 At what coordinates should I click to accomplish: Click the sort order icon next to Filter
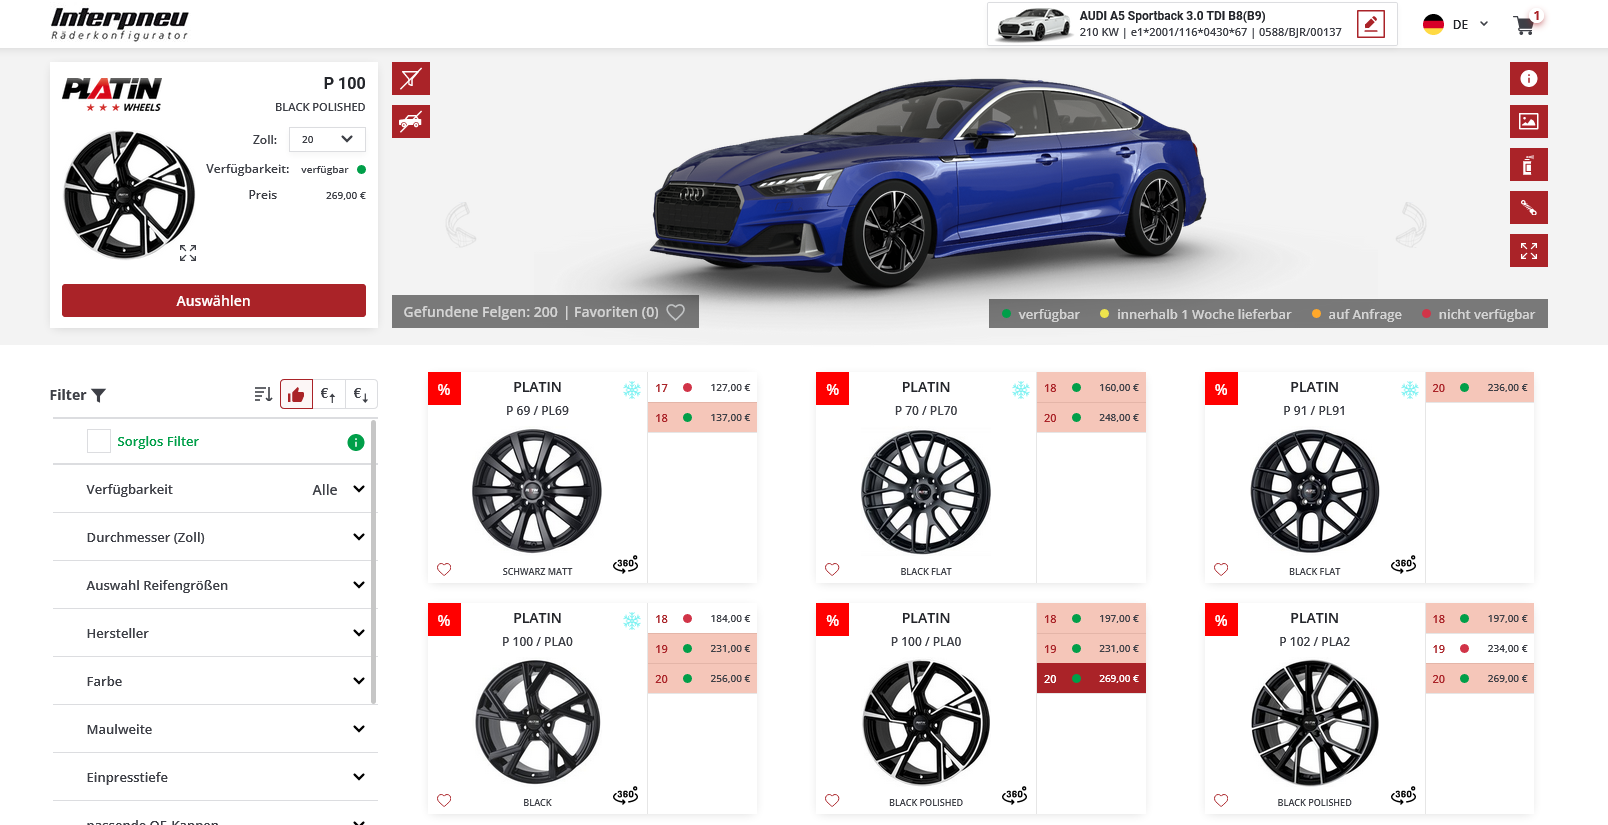click(x=263, y=394)
